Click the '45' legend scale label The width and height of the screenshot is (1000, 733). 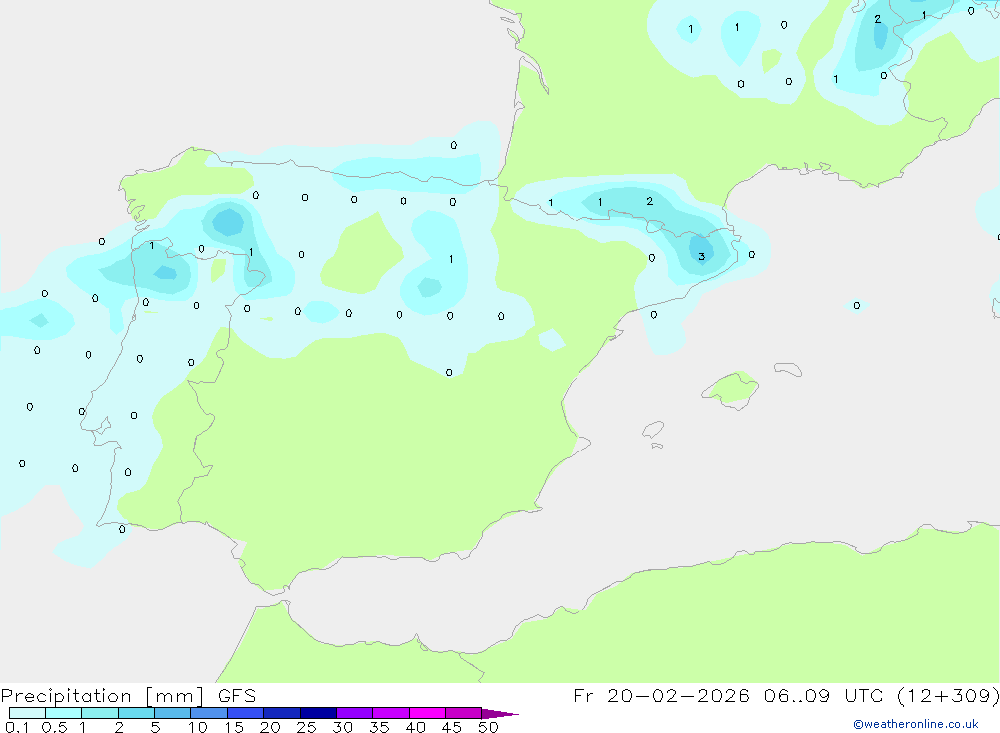[452, 727]
